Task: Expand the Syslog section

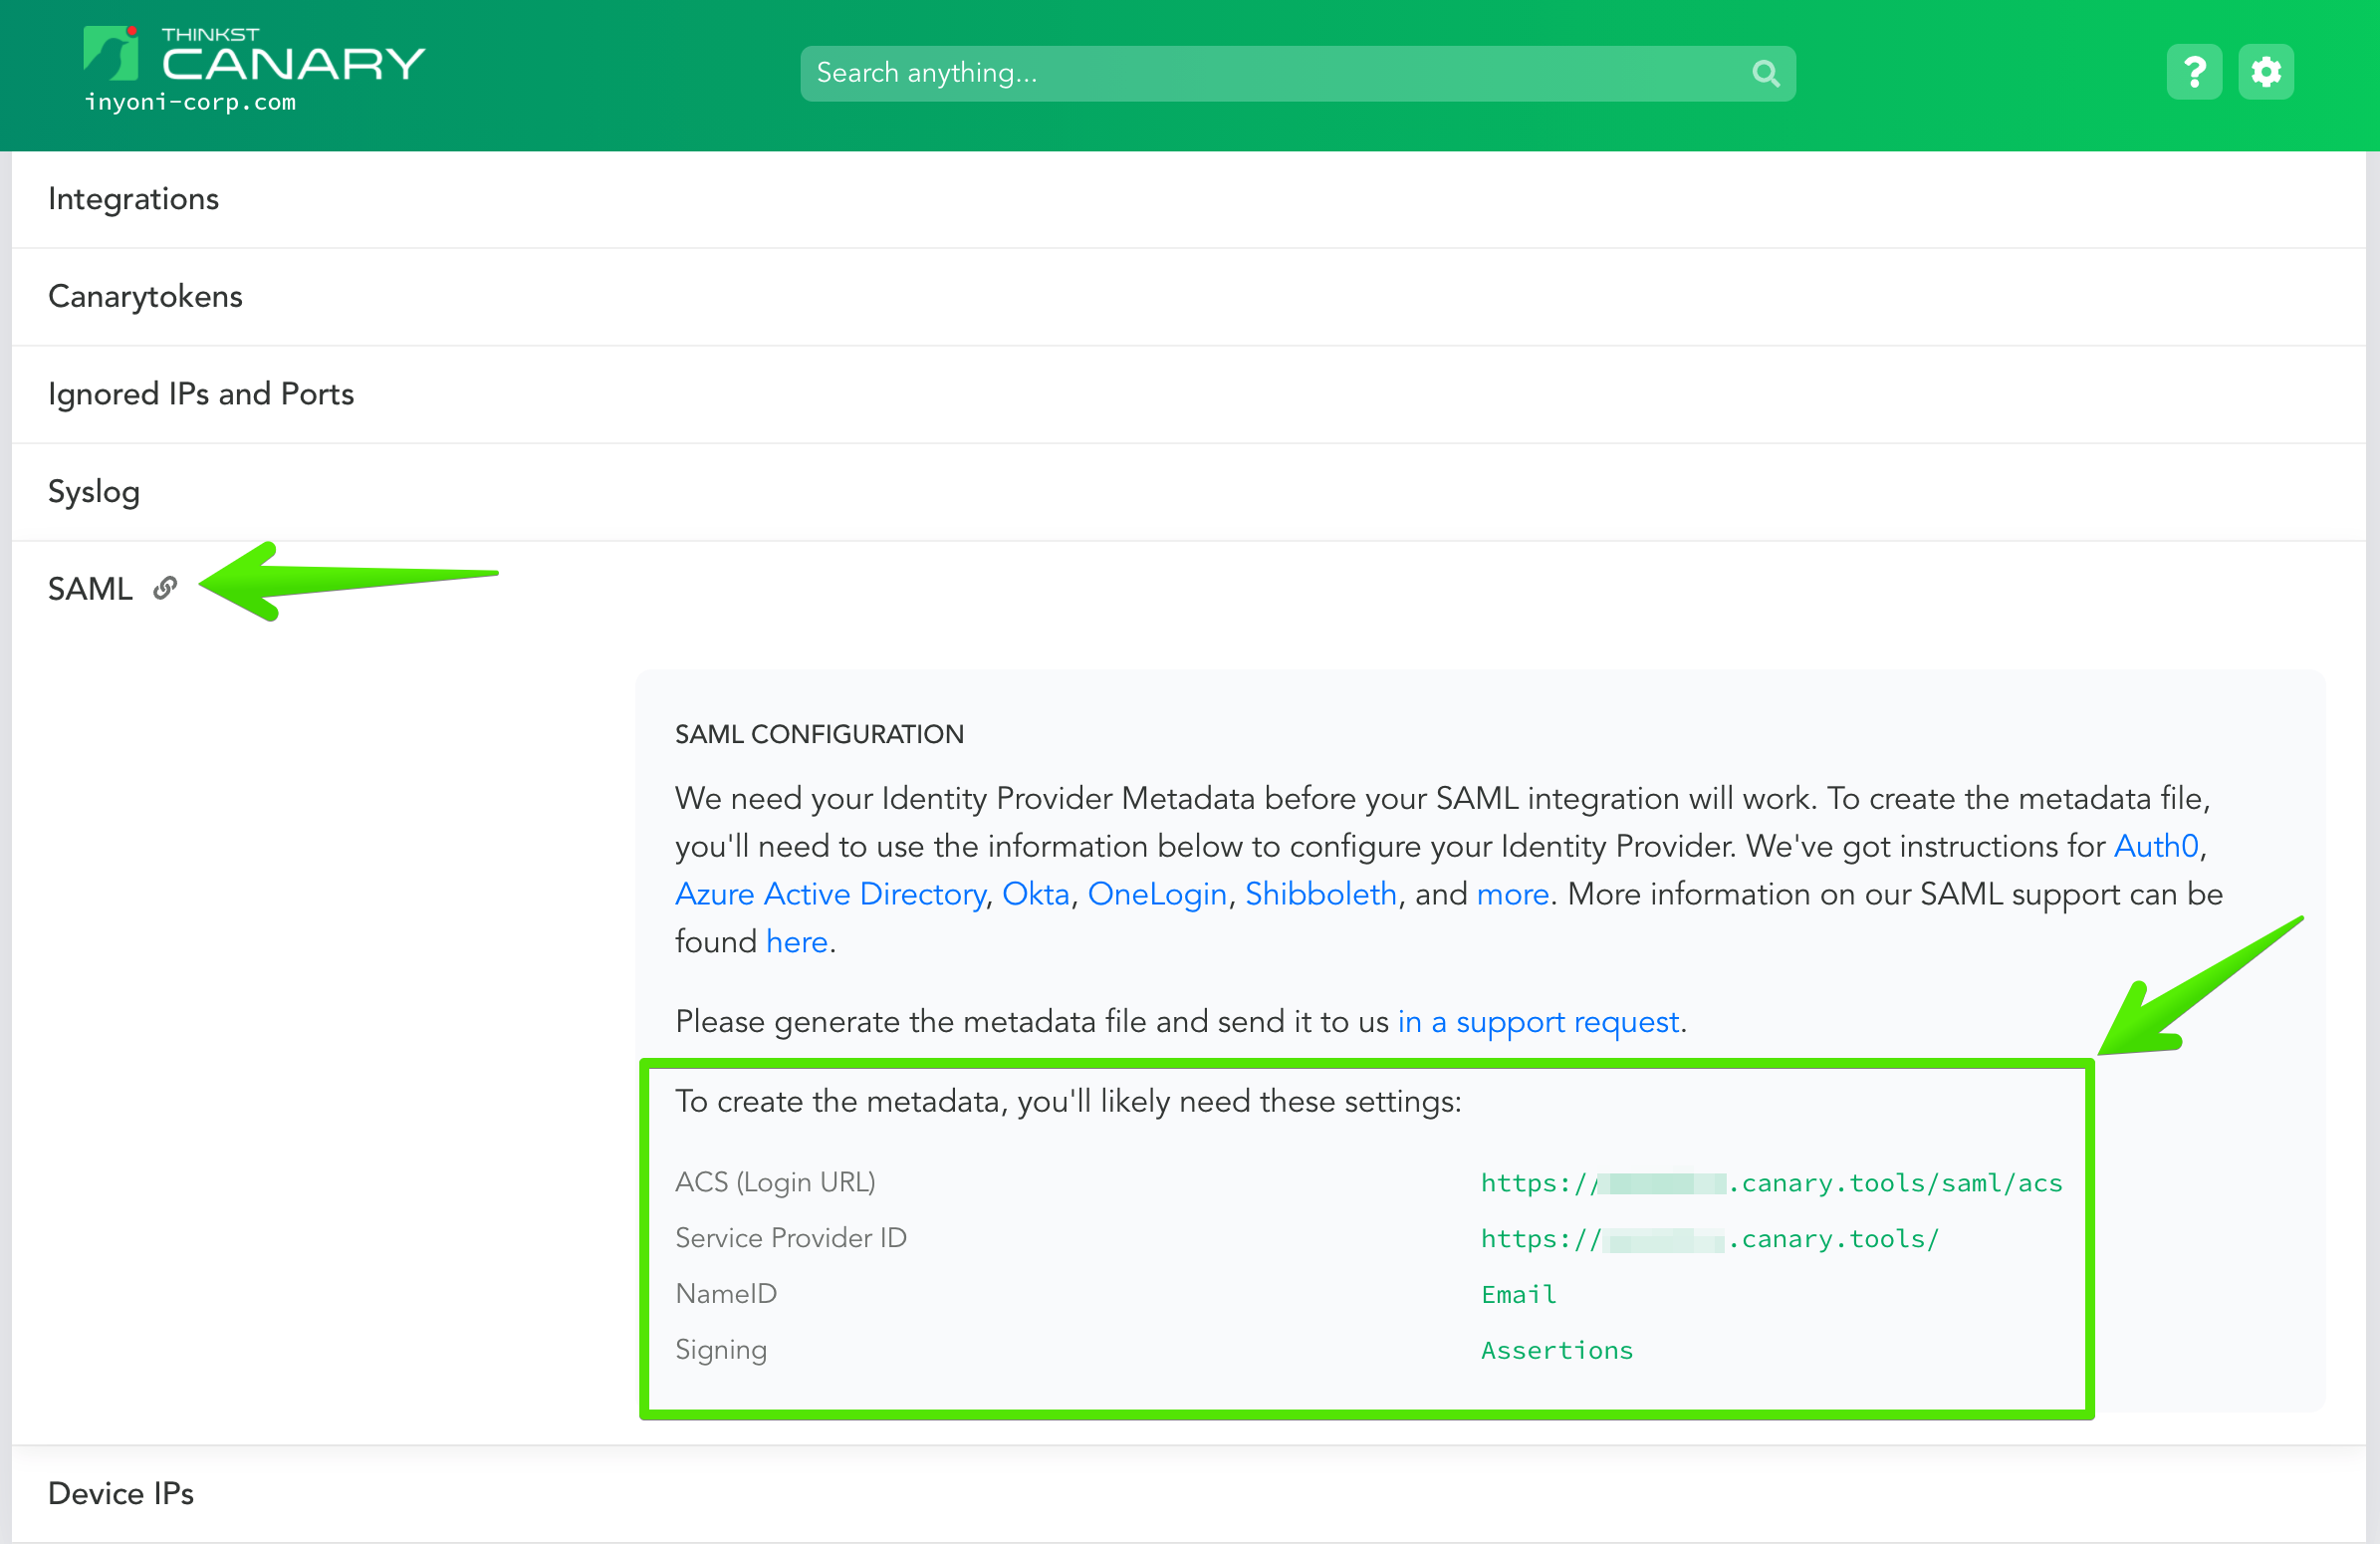Action: 1188,491
